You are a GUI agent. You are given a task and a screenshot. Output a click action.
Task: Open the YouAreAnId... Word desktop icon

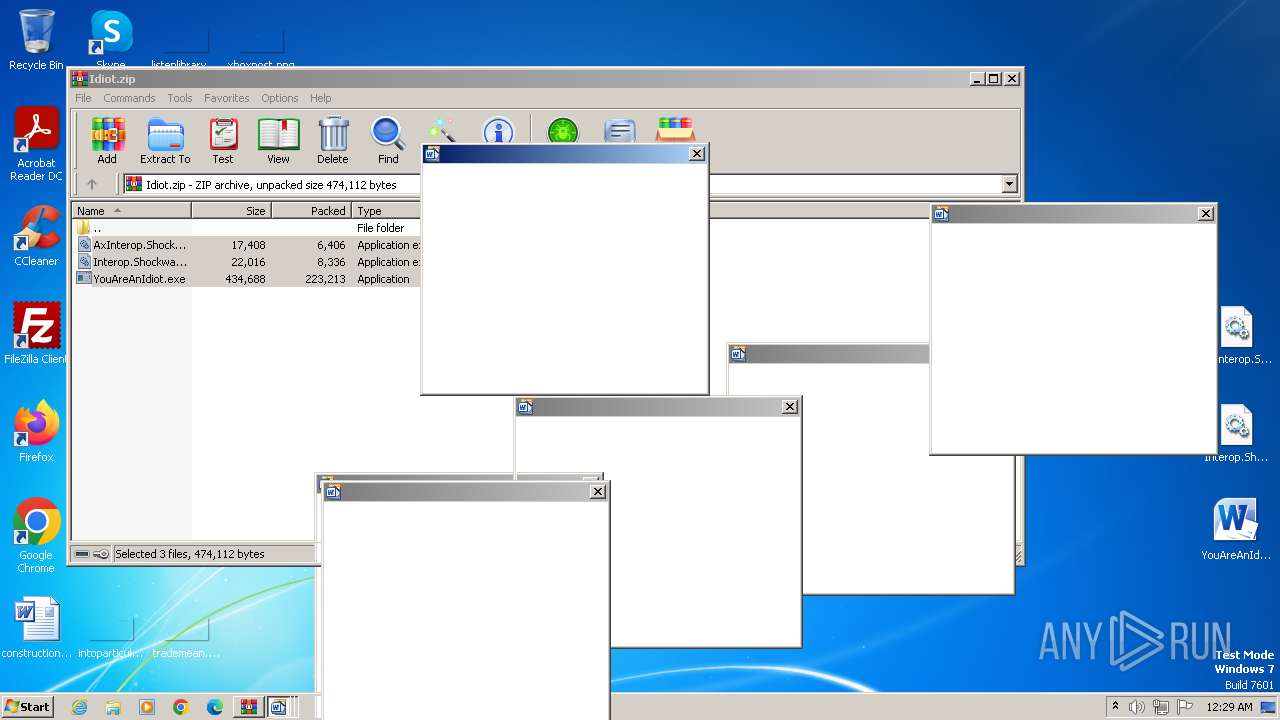pos(1236,530)
